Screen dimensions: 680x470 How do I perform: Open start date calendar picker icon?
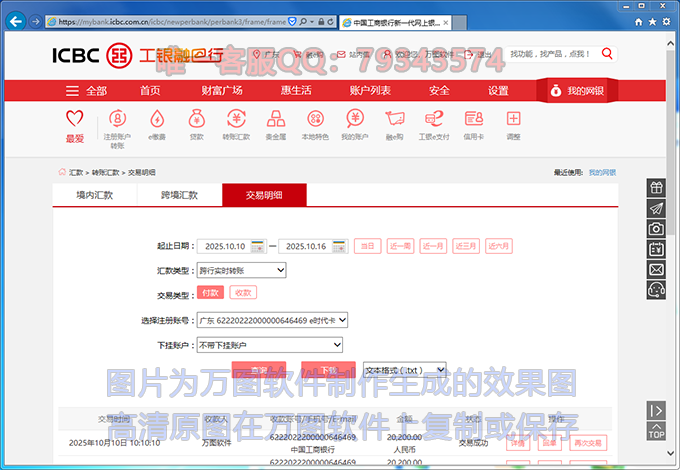258,246
